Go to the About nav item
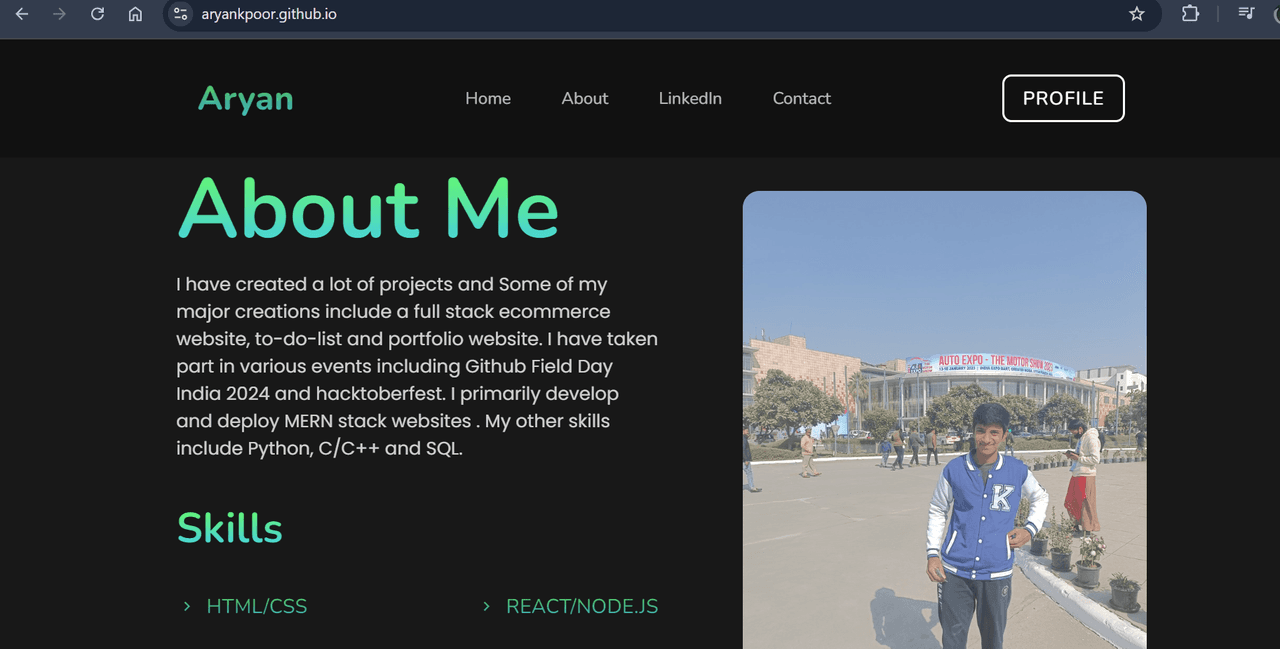 (x=585, y=98)
